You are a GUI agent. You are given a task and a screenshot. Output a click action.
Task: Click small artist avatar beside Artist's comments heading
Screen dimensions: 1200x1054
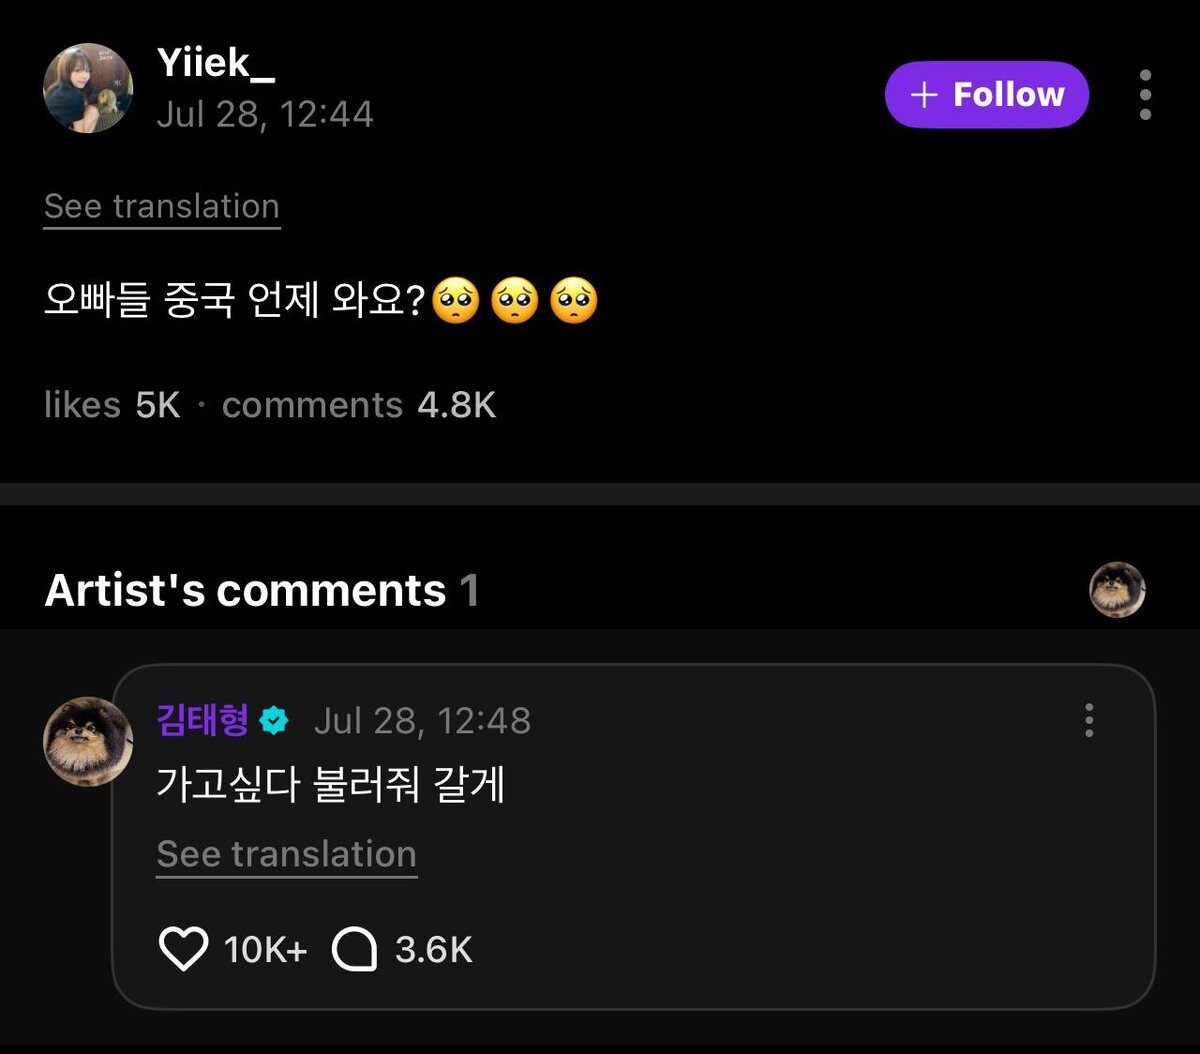1117,590
